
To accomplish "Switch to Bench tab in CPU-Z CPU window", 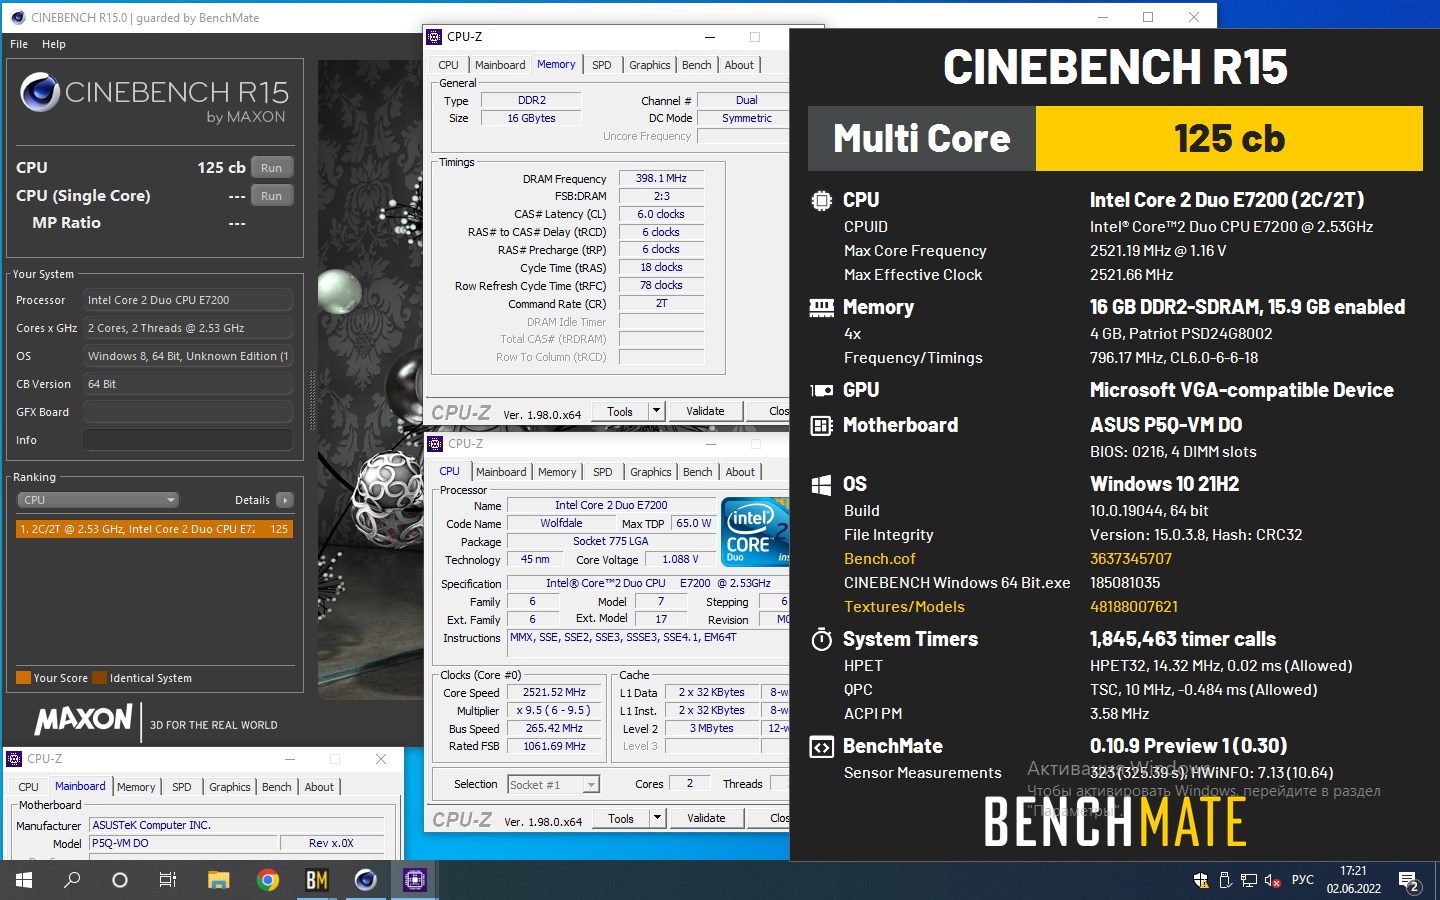I will tap(698, 472).
